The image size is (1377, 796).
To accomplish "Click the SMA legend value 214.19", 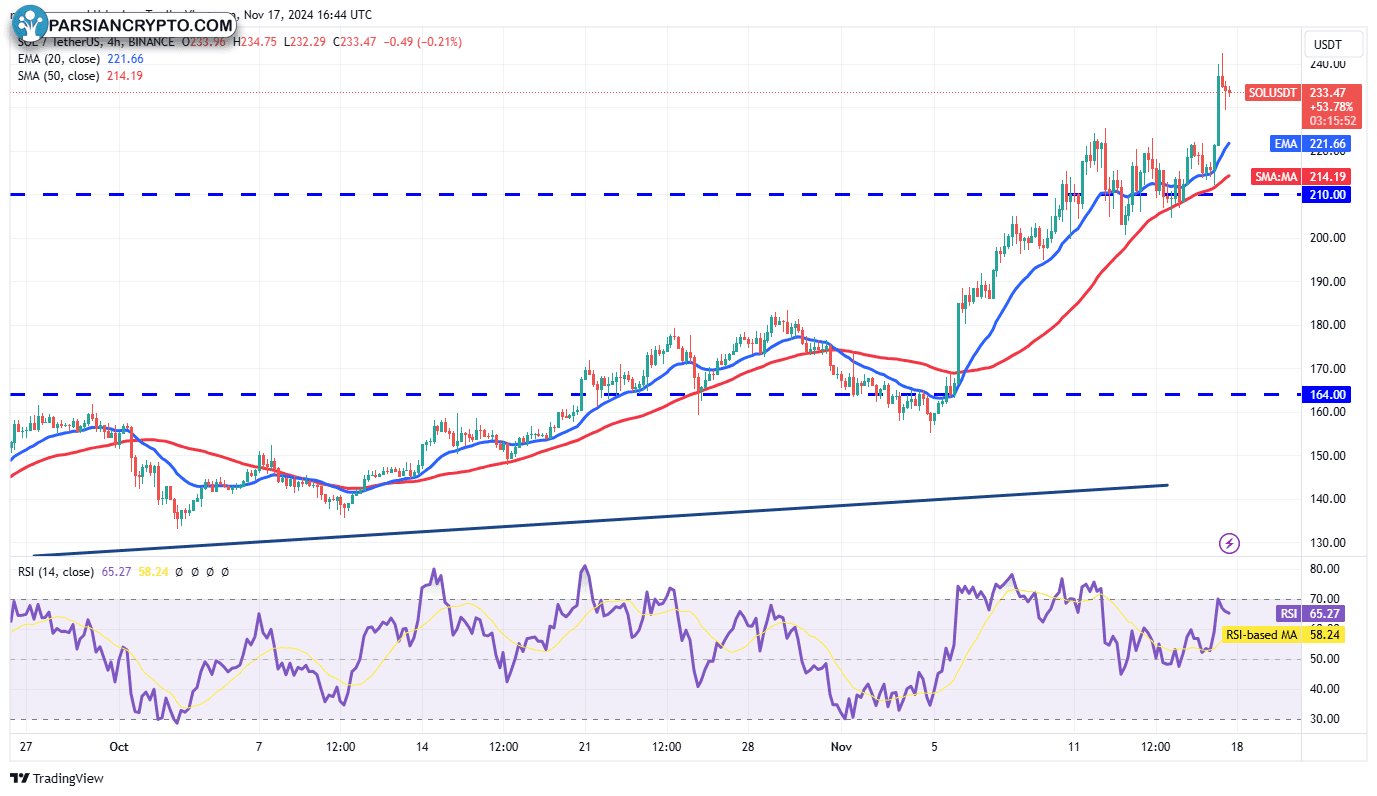I will click(x=125, y=76).
